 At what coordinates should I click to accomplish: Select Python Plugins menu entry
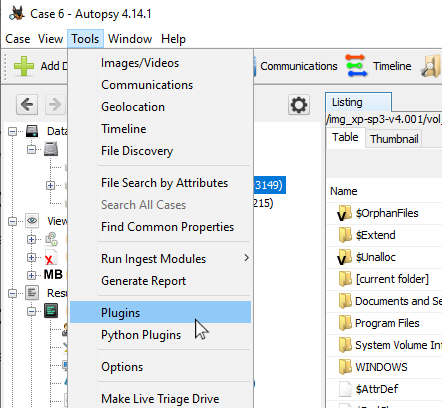pos(160,335)
